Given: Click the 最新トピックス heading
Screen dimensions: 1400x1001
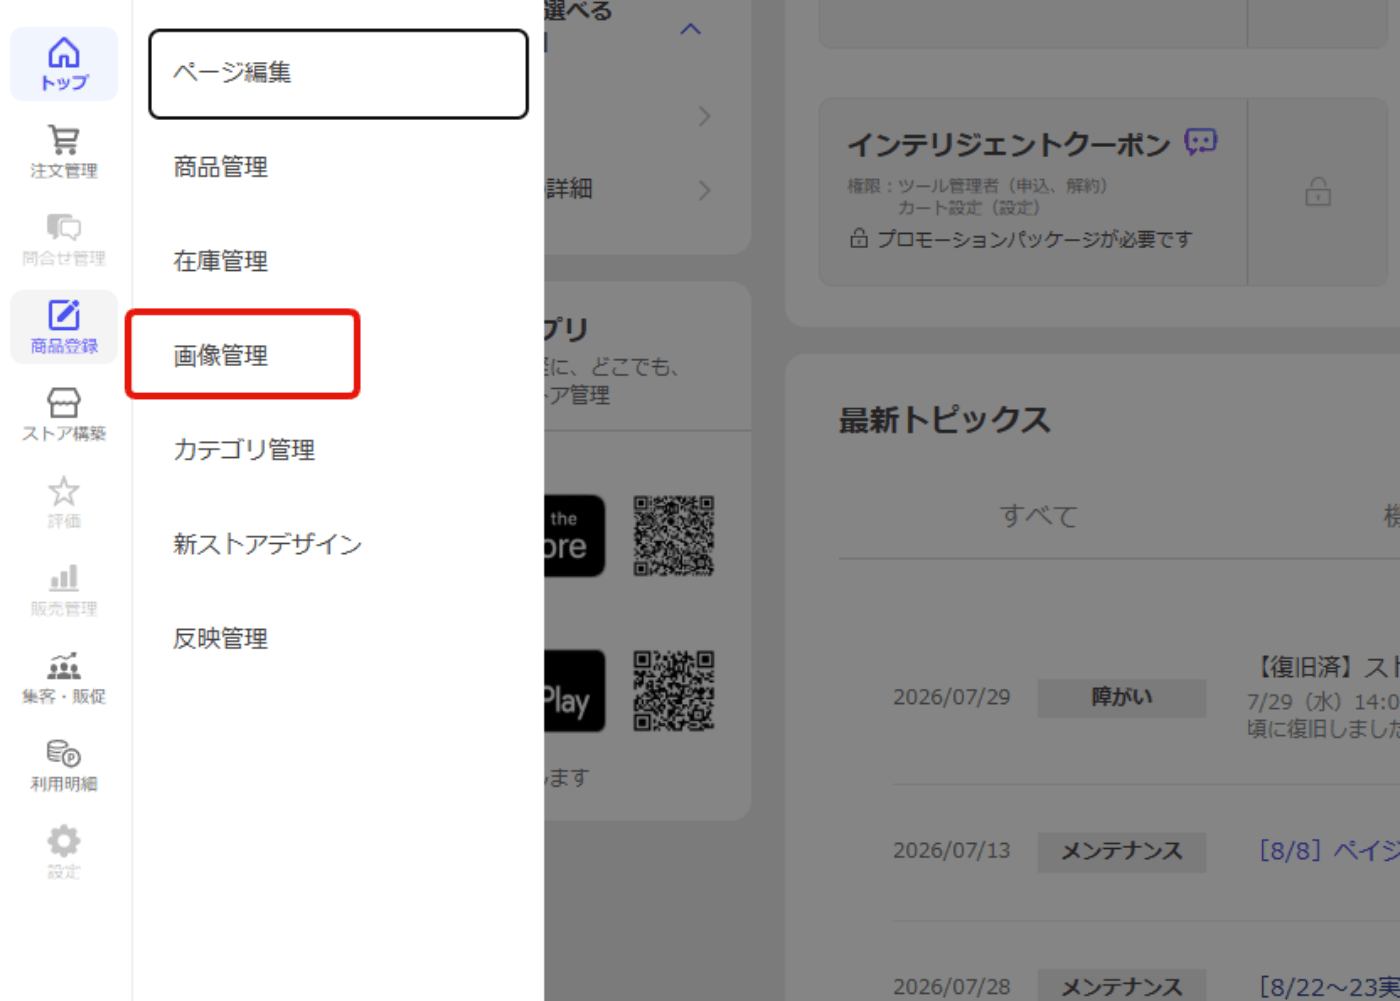Looking at the screenshot, I should [944, 420].
